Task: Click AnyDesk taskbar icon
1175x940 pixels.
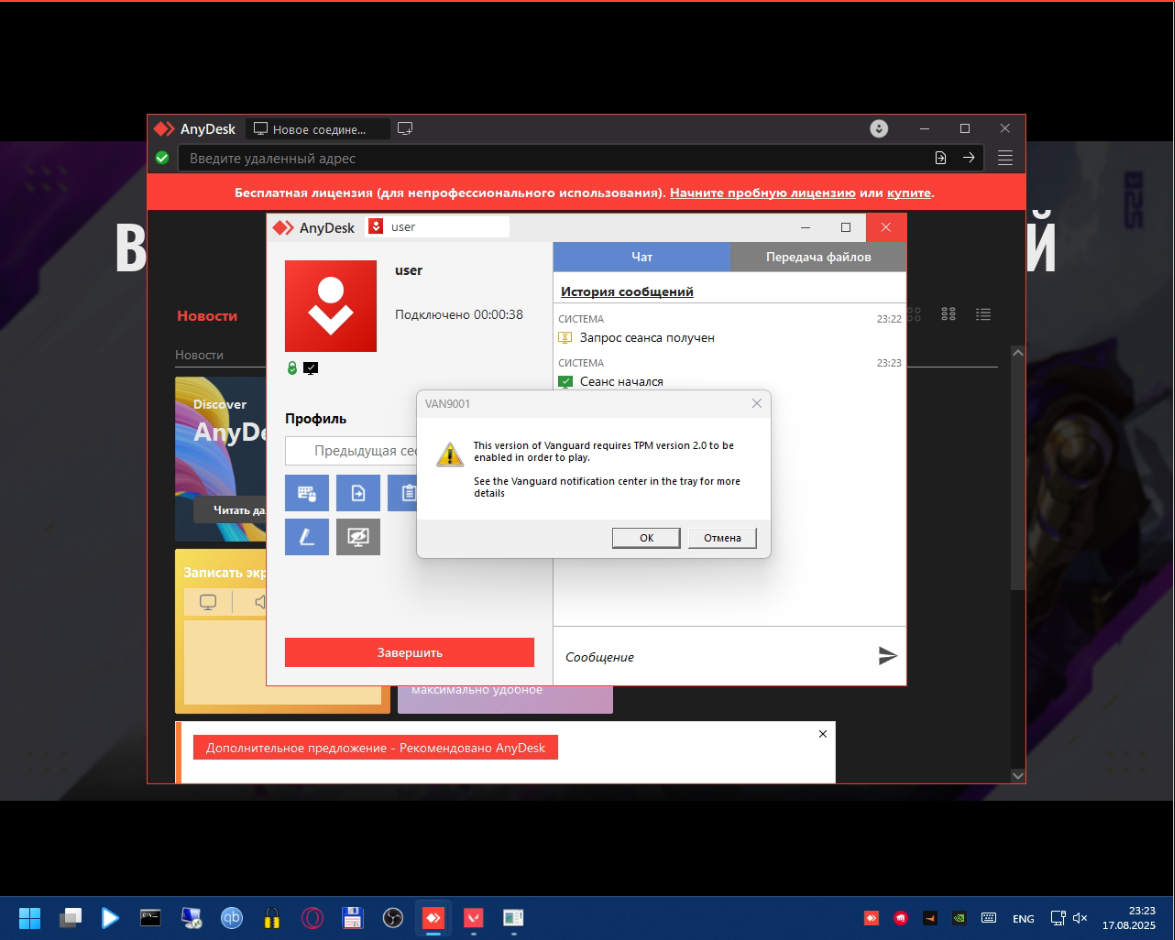Action: 433,918
